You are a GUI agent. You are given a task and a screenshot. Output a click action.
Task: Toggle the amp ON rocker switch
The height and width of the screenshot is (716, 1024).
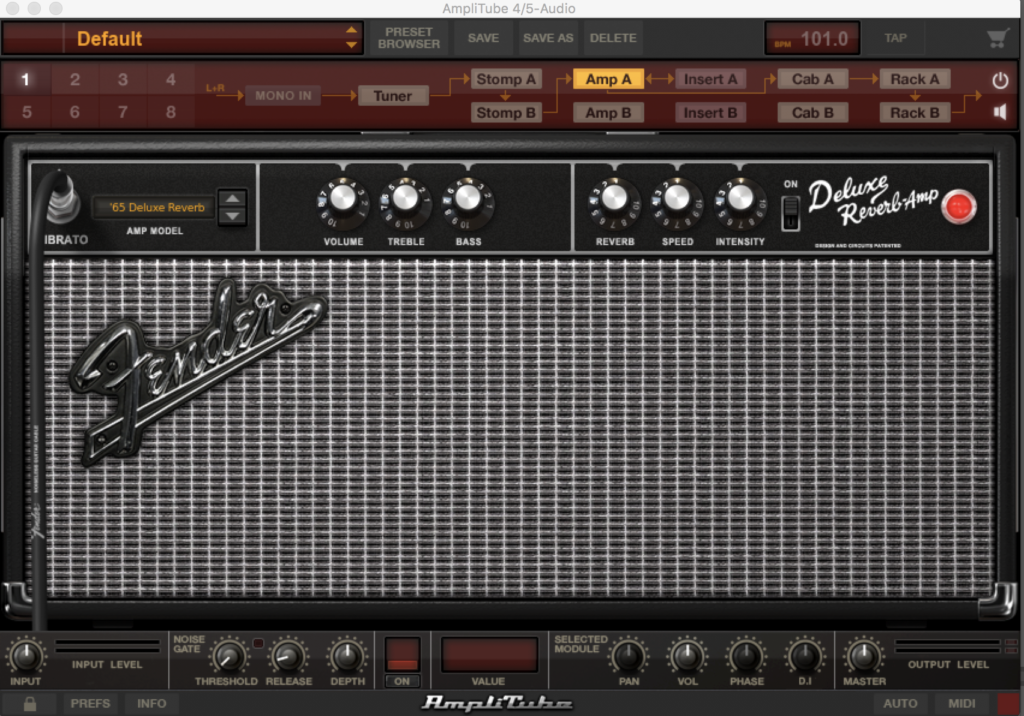click(x=791, y=211)
